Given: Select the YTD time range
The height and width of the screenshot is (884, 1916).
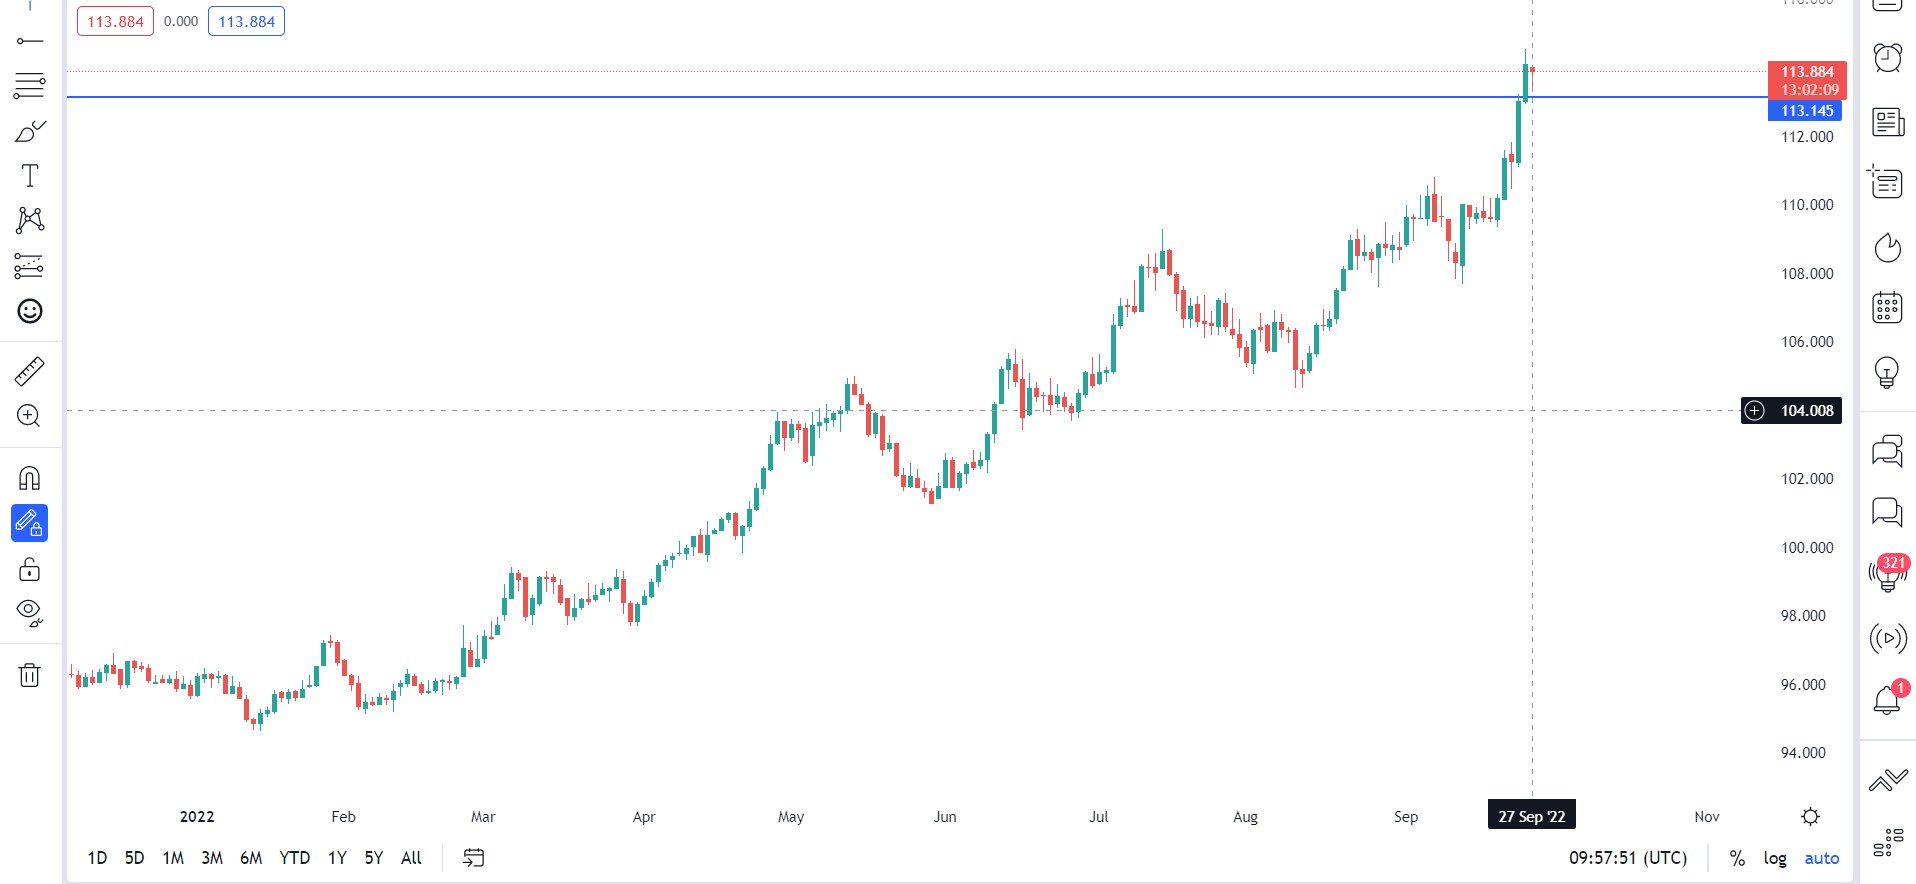Looking at the screenshot, I should [x=294, y=858].
